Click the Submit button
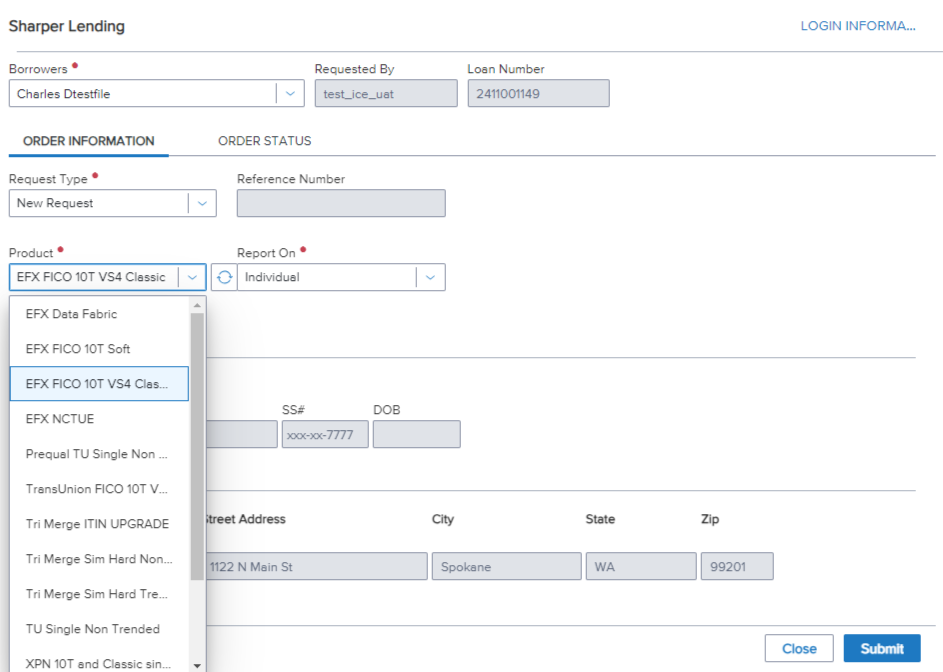 (x=882, y=649)
